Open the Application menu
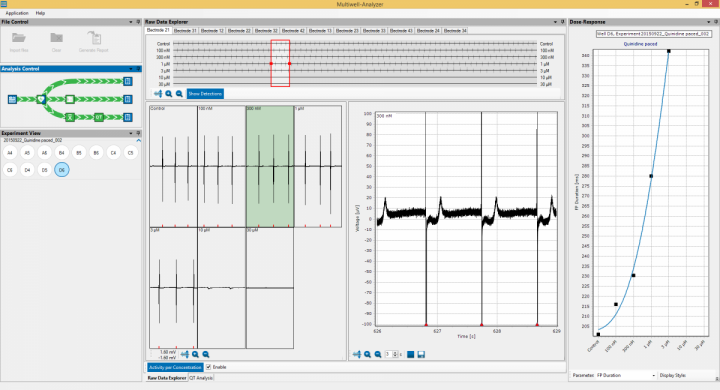720x390 pixels. point(17,13)
